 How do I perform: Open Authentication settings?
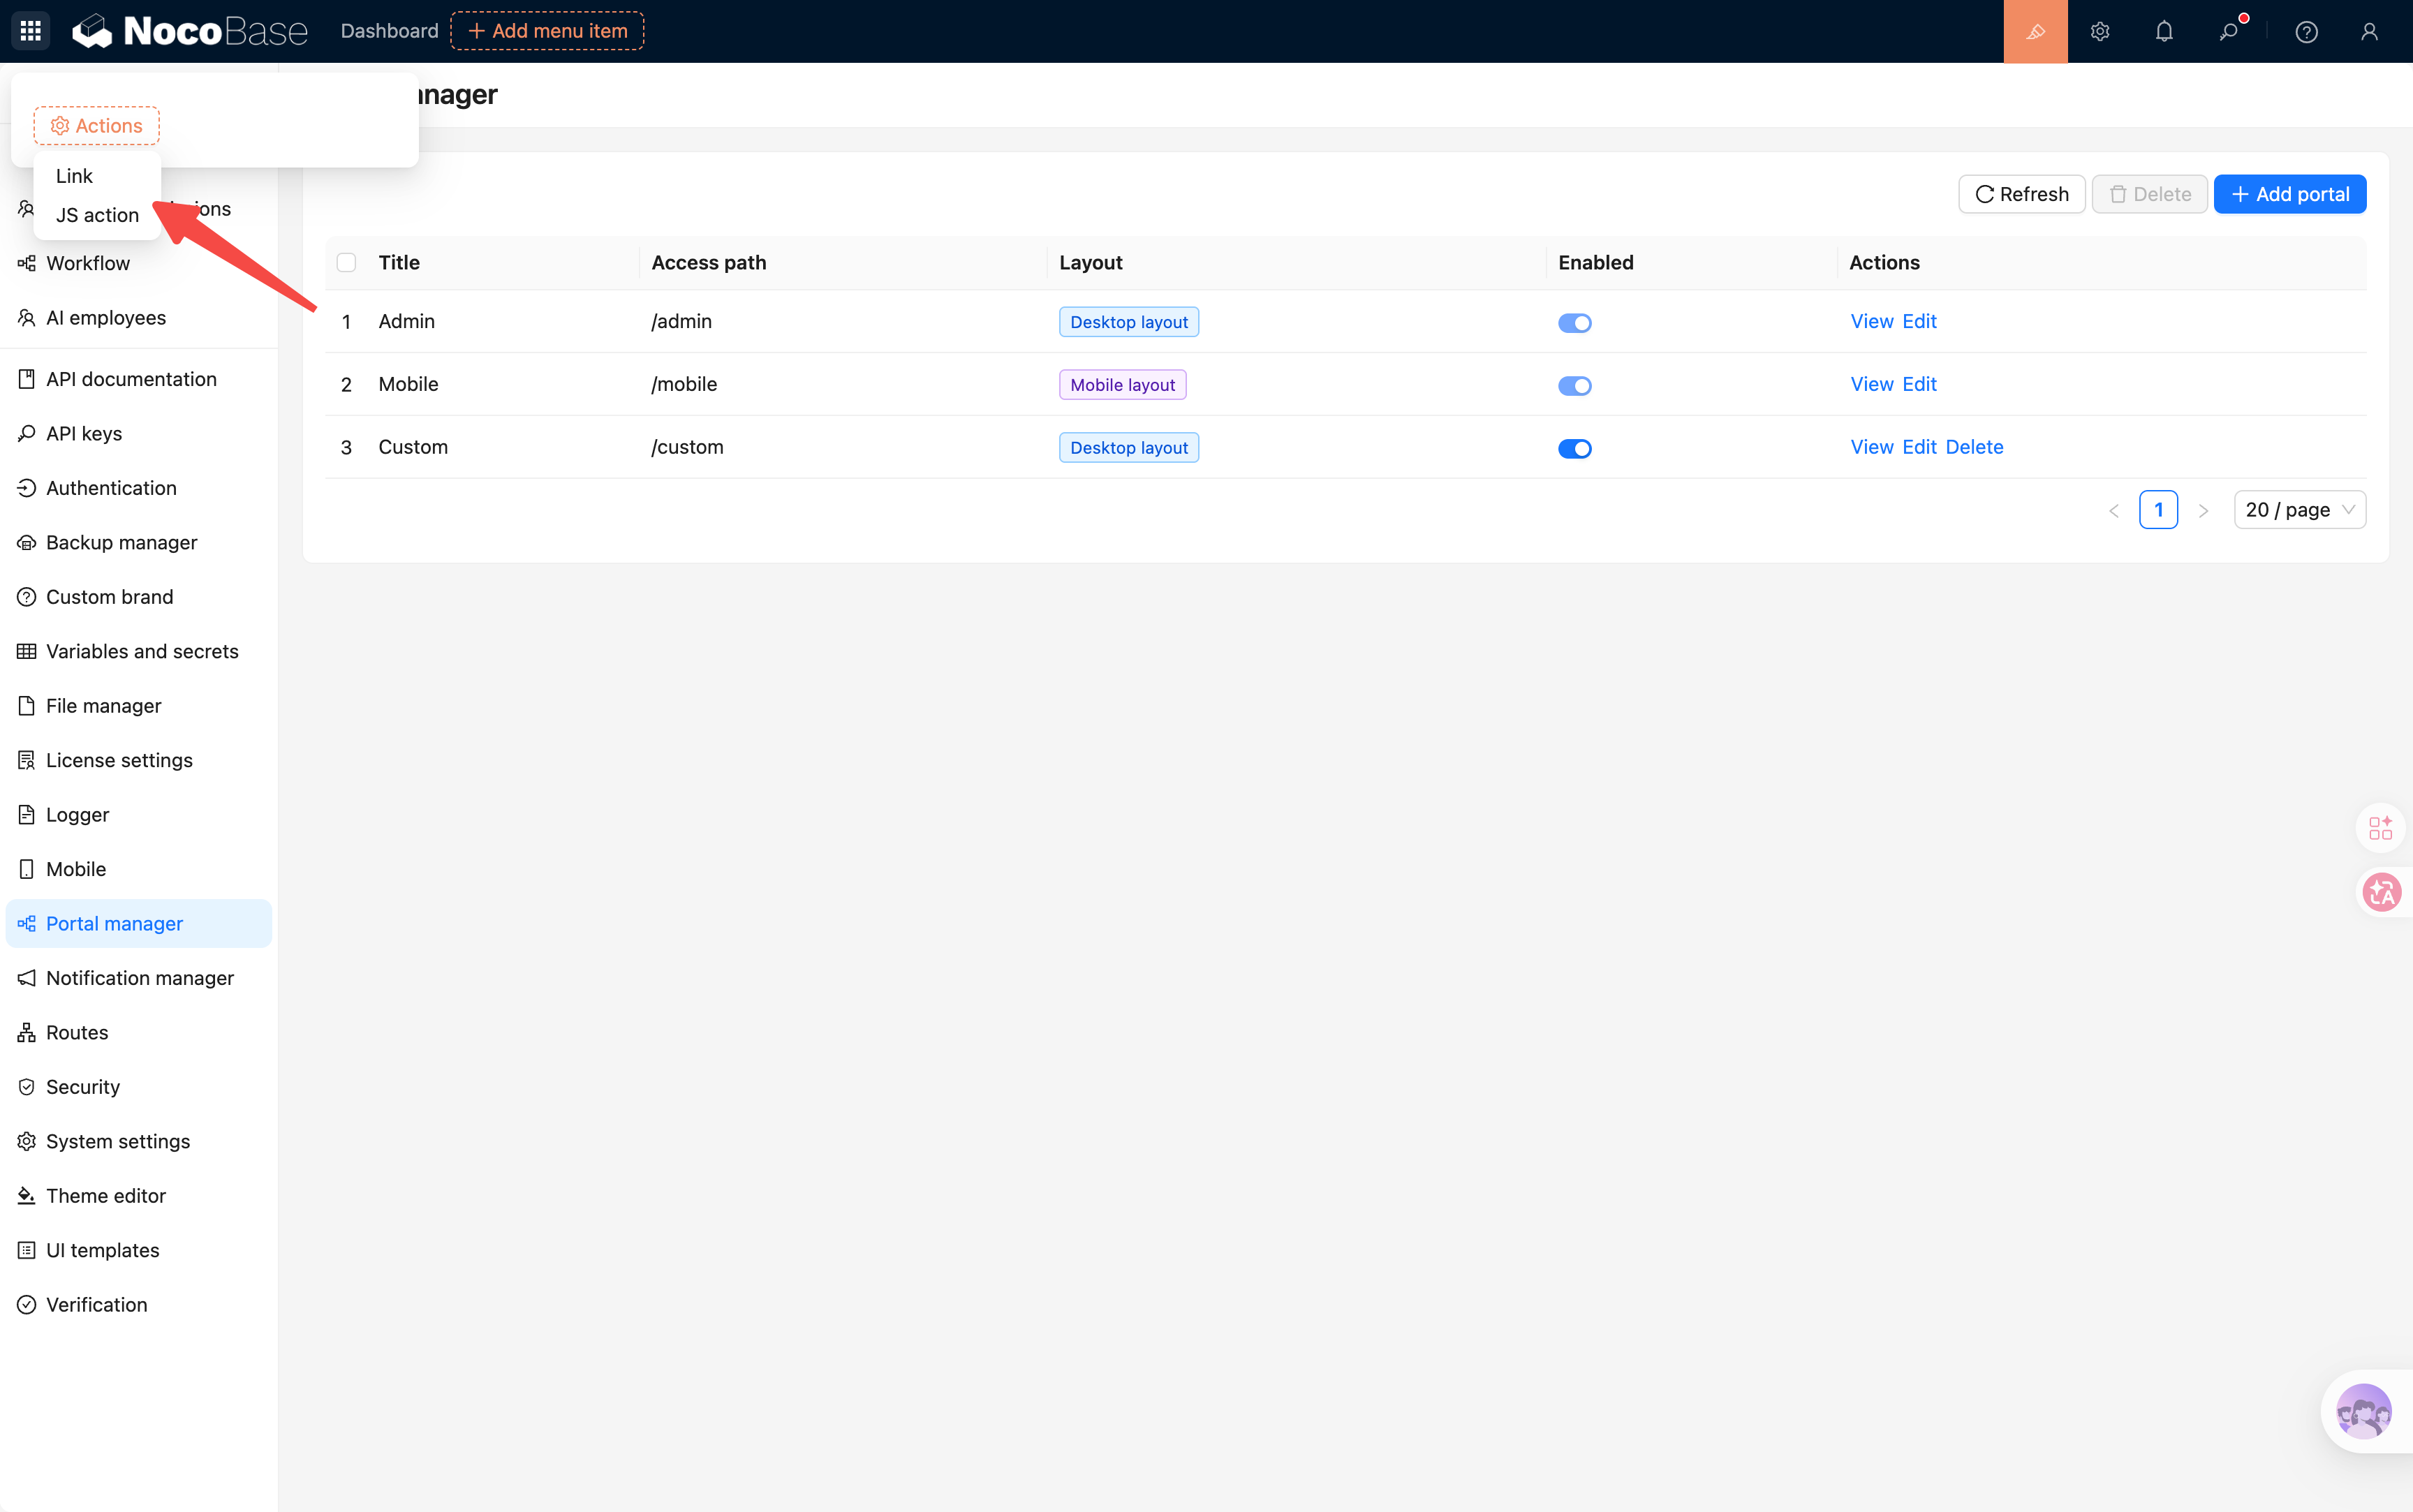click(138, 488)
